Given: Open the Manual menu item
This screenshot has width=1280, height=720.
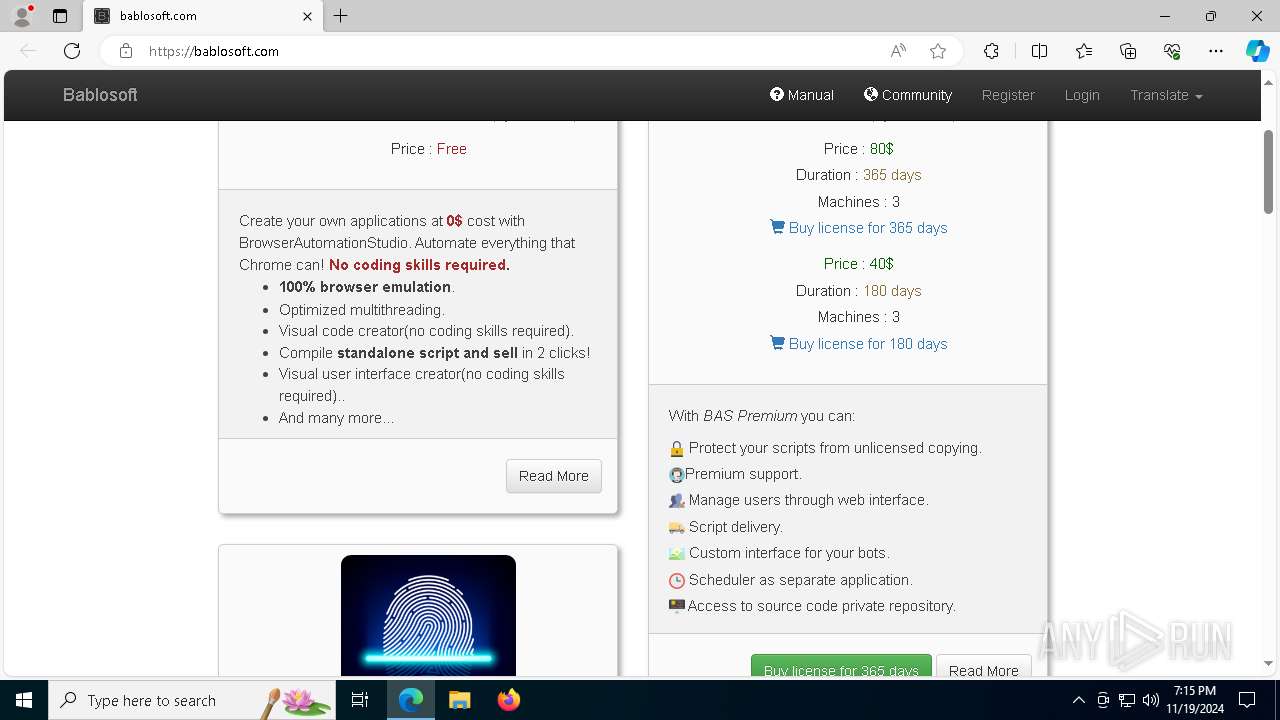Looking at the screenshot, I should [802, 95].
